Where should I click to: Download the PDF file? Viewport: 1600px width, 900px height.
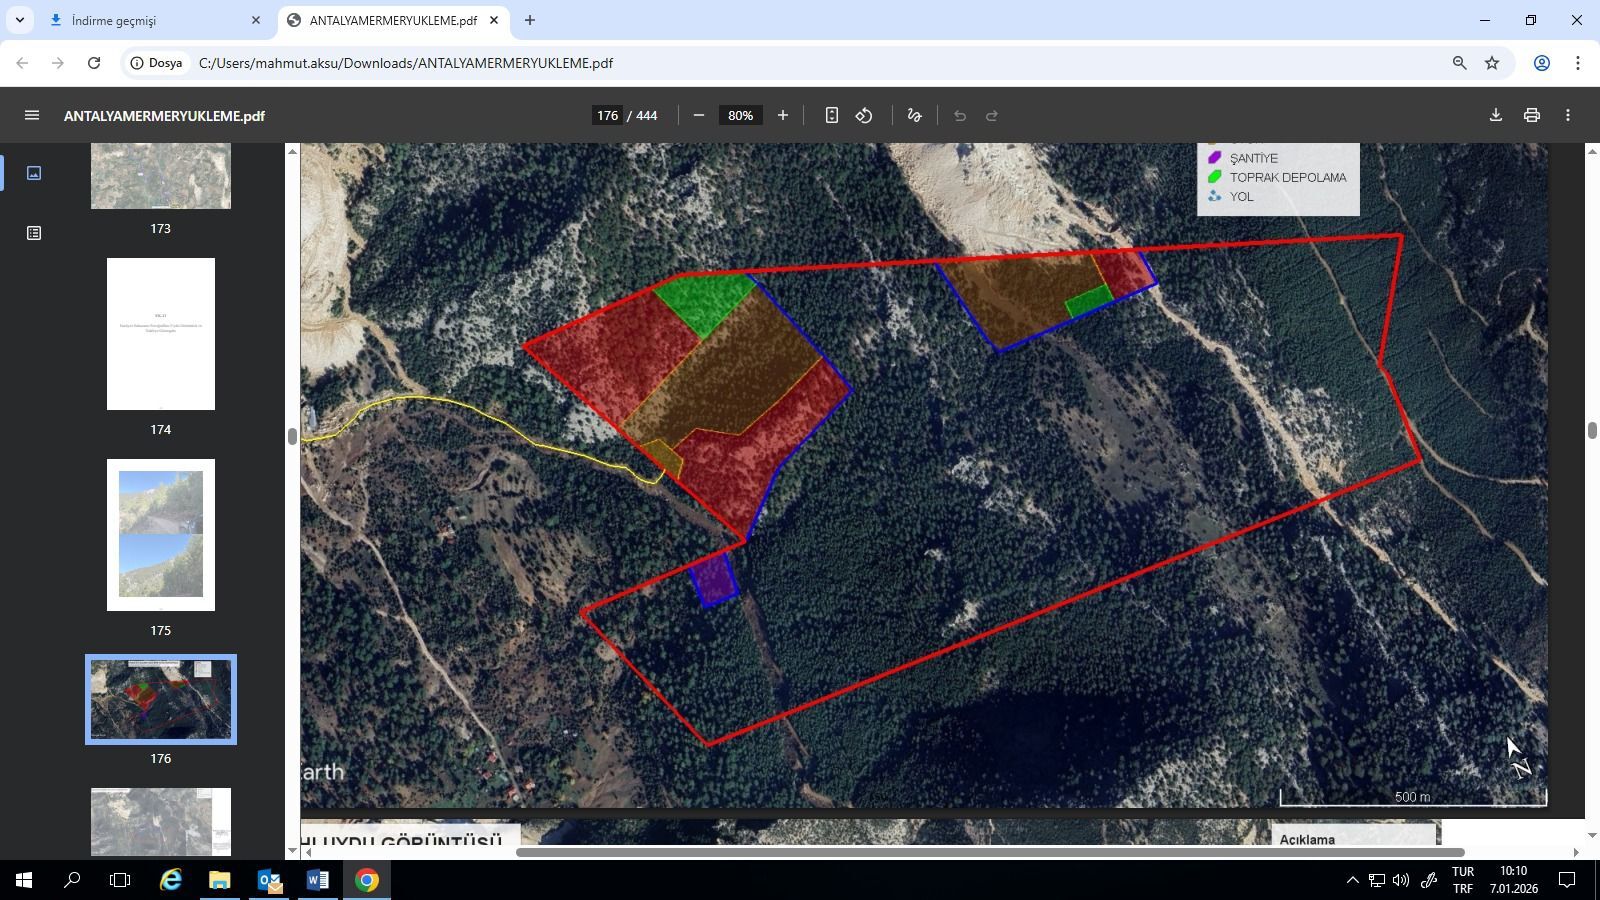coord(1496,116)
